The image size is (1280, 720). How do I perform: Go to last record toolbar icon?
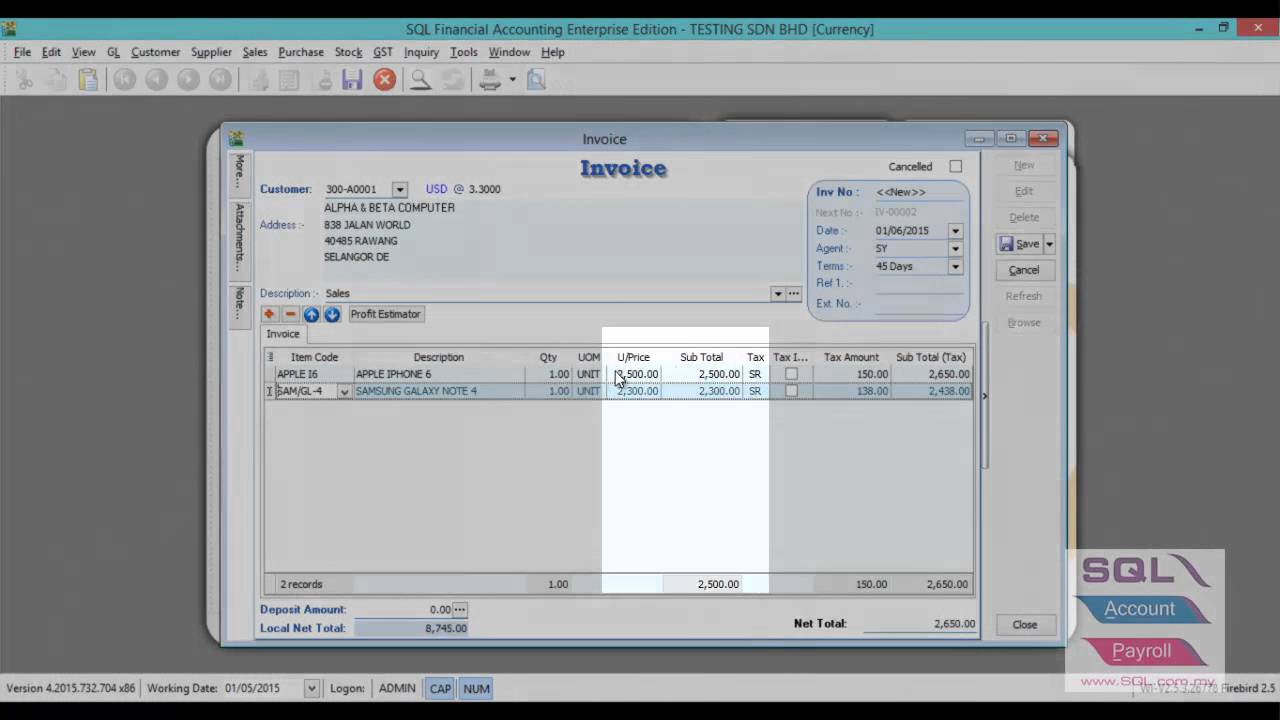[x=220, y=80]
